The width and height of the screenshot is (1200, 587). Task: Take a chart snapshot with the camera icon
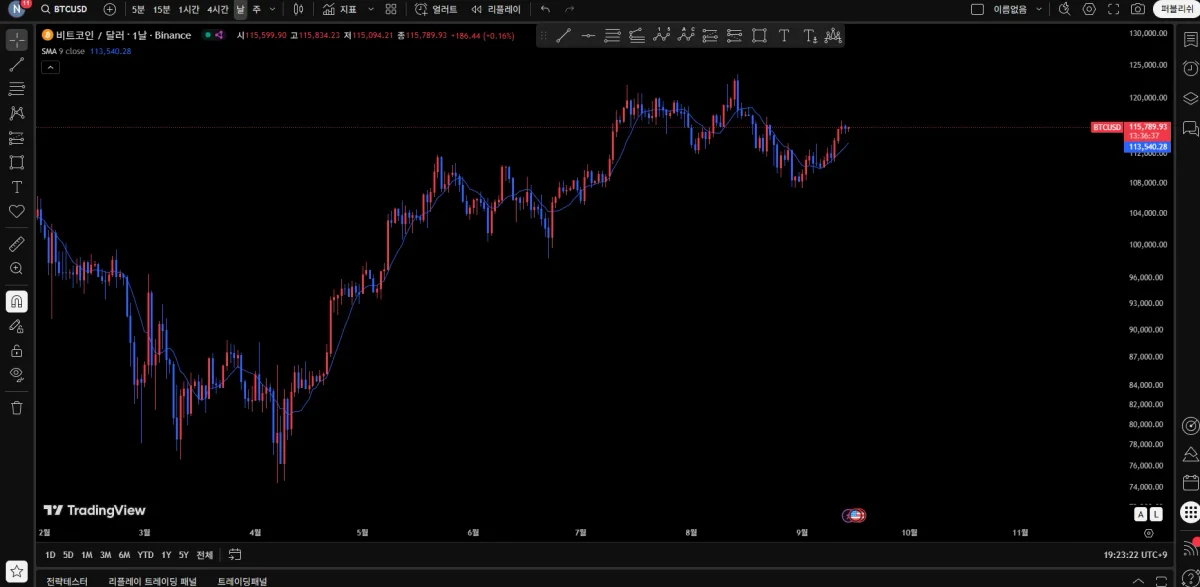tap(1138, 9)
